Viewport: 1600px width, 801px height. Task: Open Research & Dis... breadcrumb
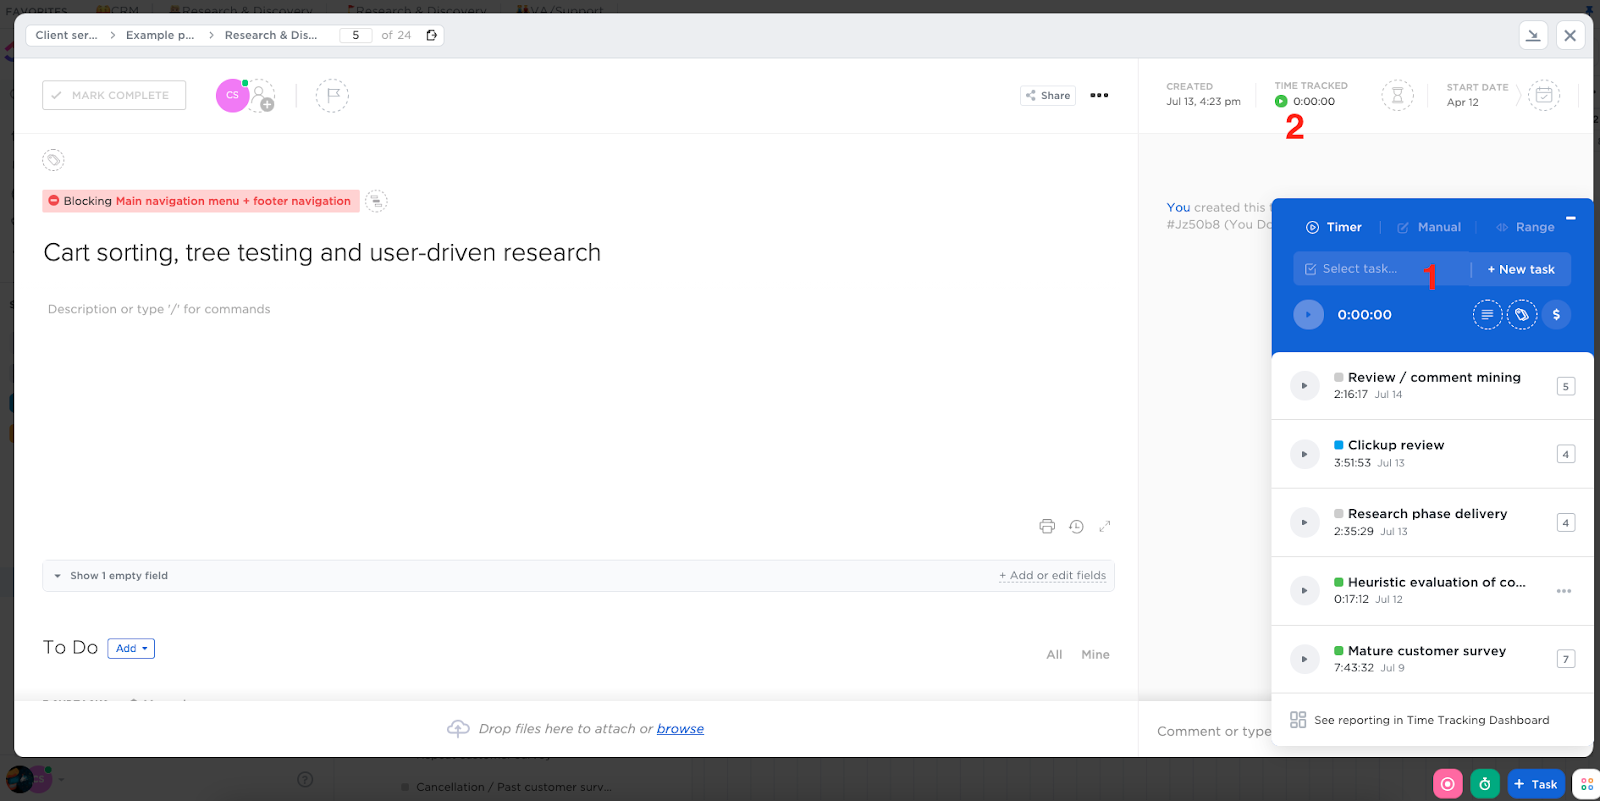coord(271,35)
